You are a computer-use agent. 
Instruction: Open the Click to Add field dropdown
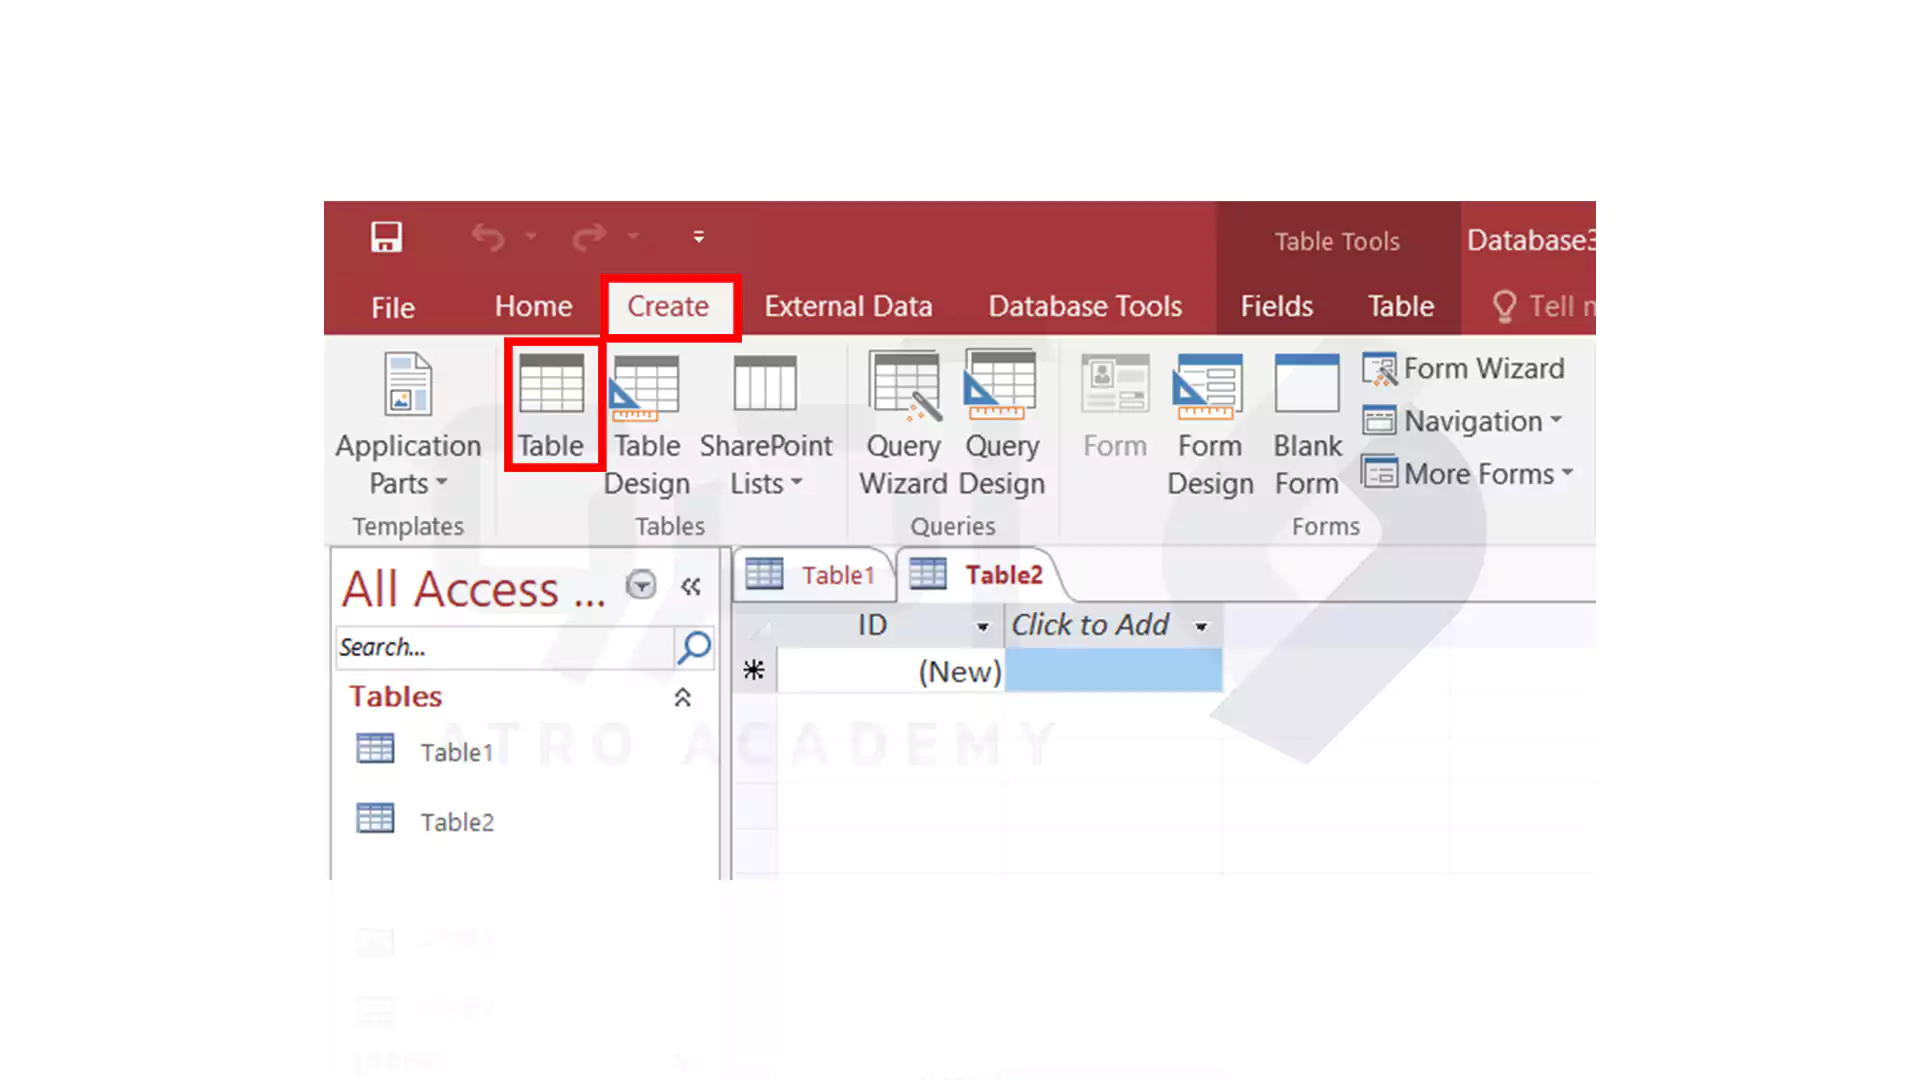(1201, 627)
